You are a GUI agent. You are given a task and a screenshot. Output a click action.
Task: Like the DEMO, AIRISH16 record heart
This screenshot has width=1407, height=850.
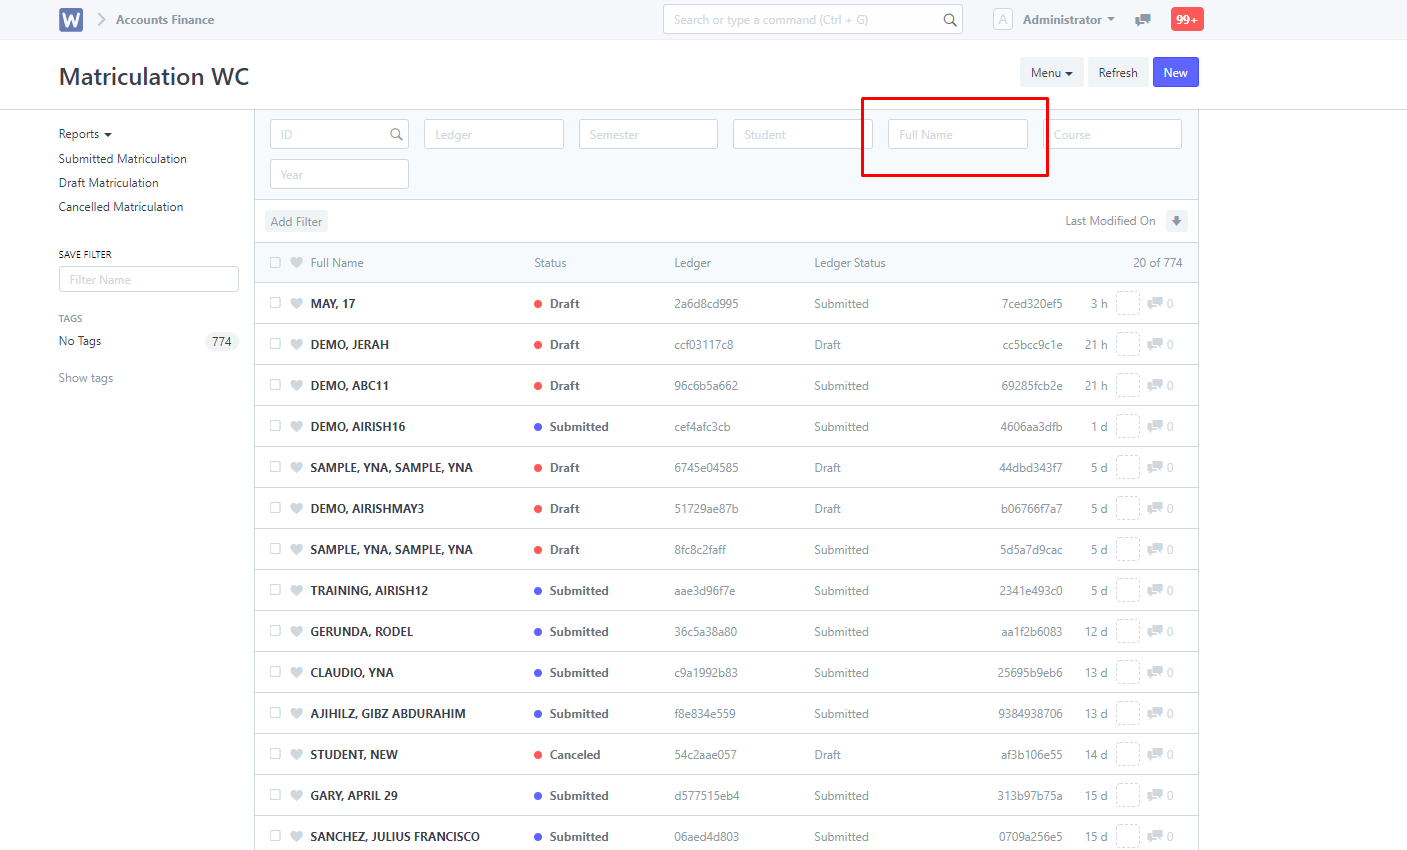tap(296, 426)
